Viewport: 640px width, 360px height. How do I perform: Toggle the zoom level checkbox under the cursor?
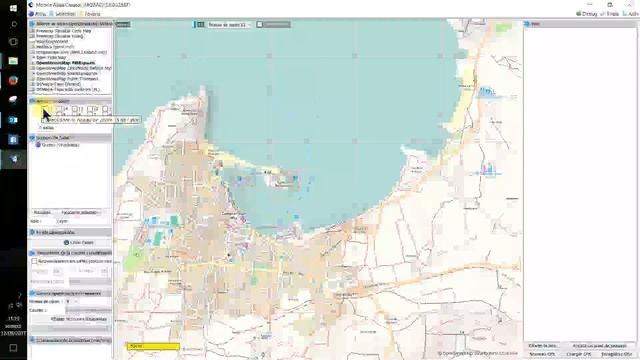pyautogui.click(x=45, y=109)
